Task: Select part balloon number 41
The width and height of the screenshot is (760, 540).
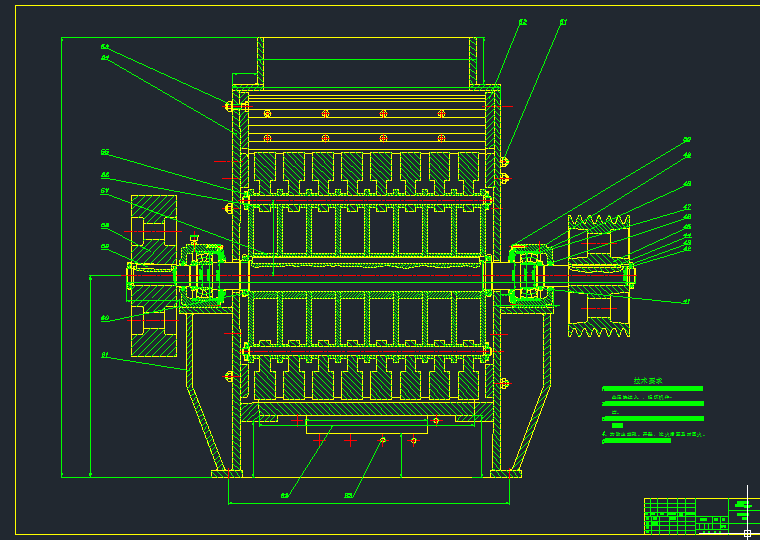Action: (686, 302)
